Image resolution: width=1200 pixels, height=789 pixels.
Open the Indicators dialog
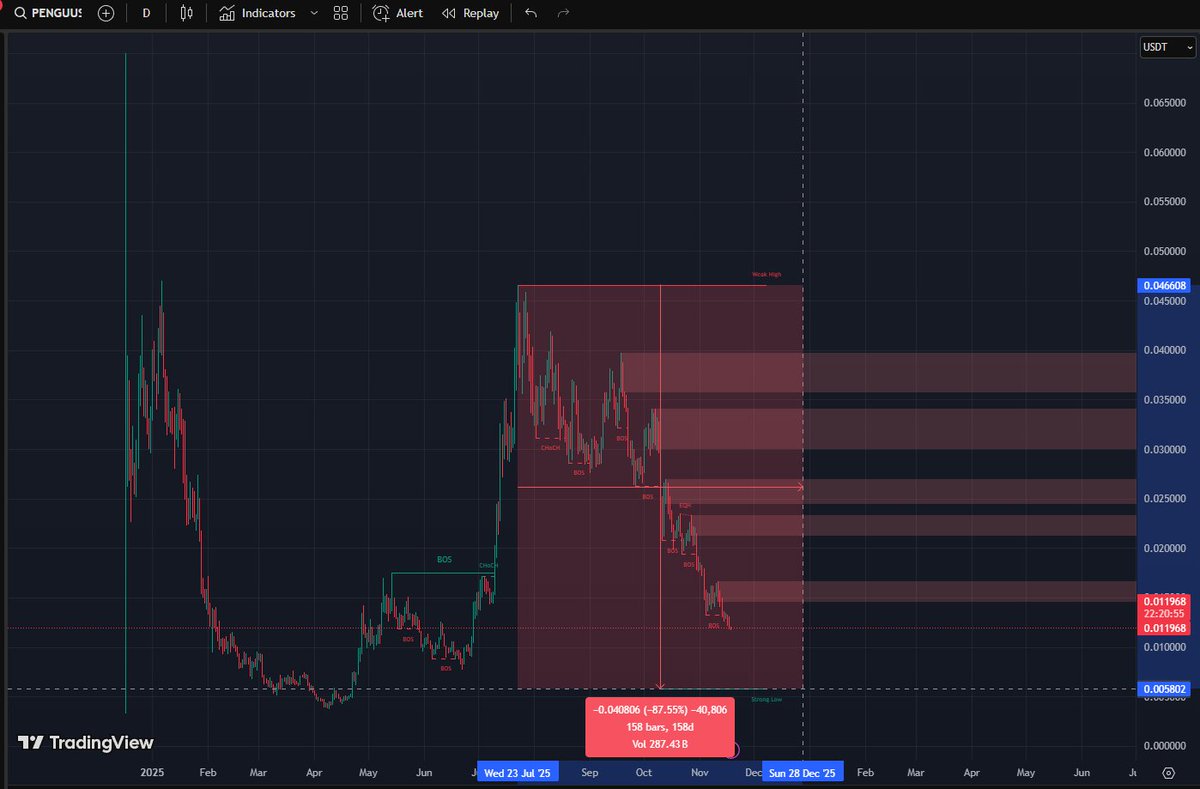click(x=257, y=13)
